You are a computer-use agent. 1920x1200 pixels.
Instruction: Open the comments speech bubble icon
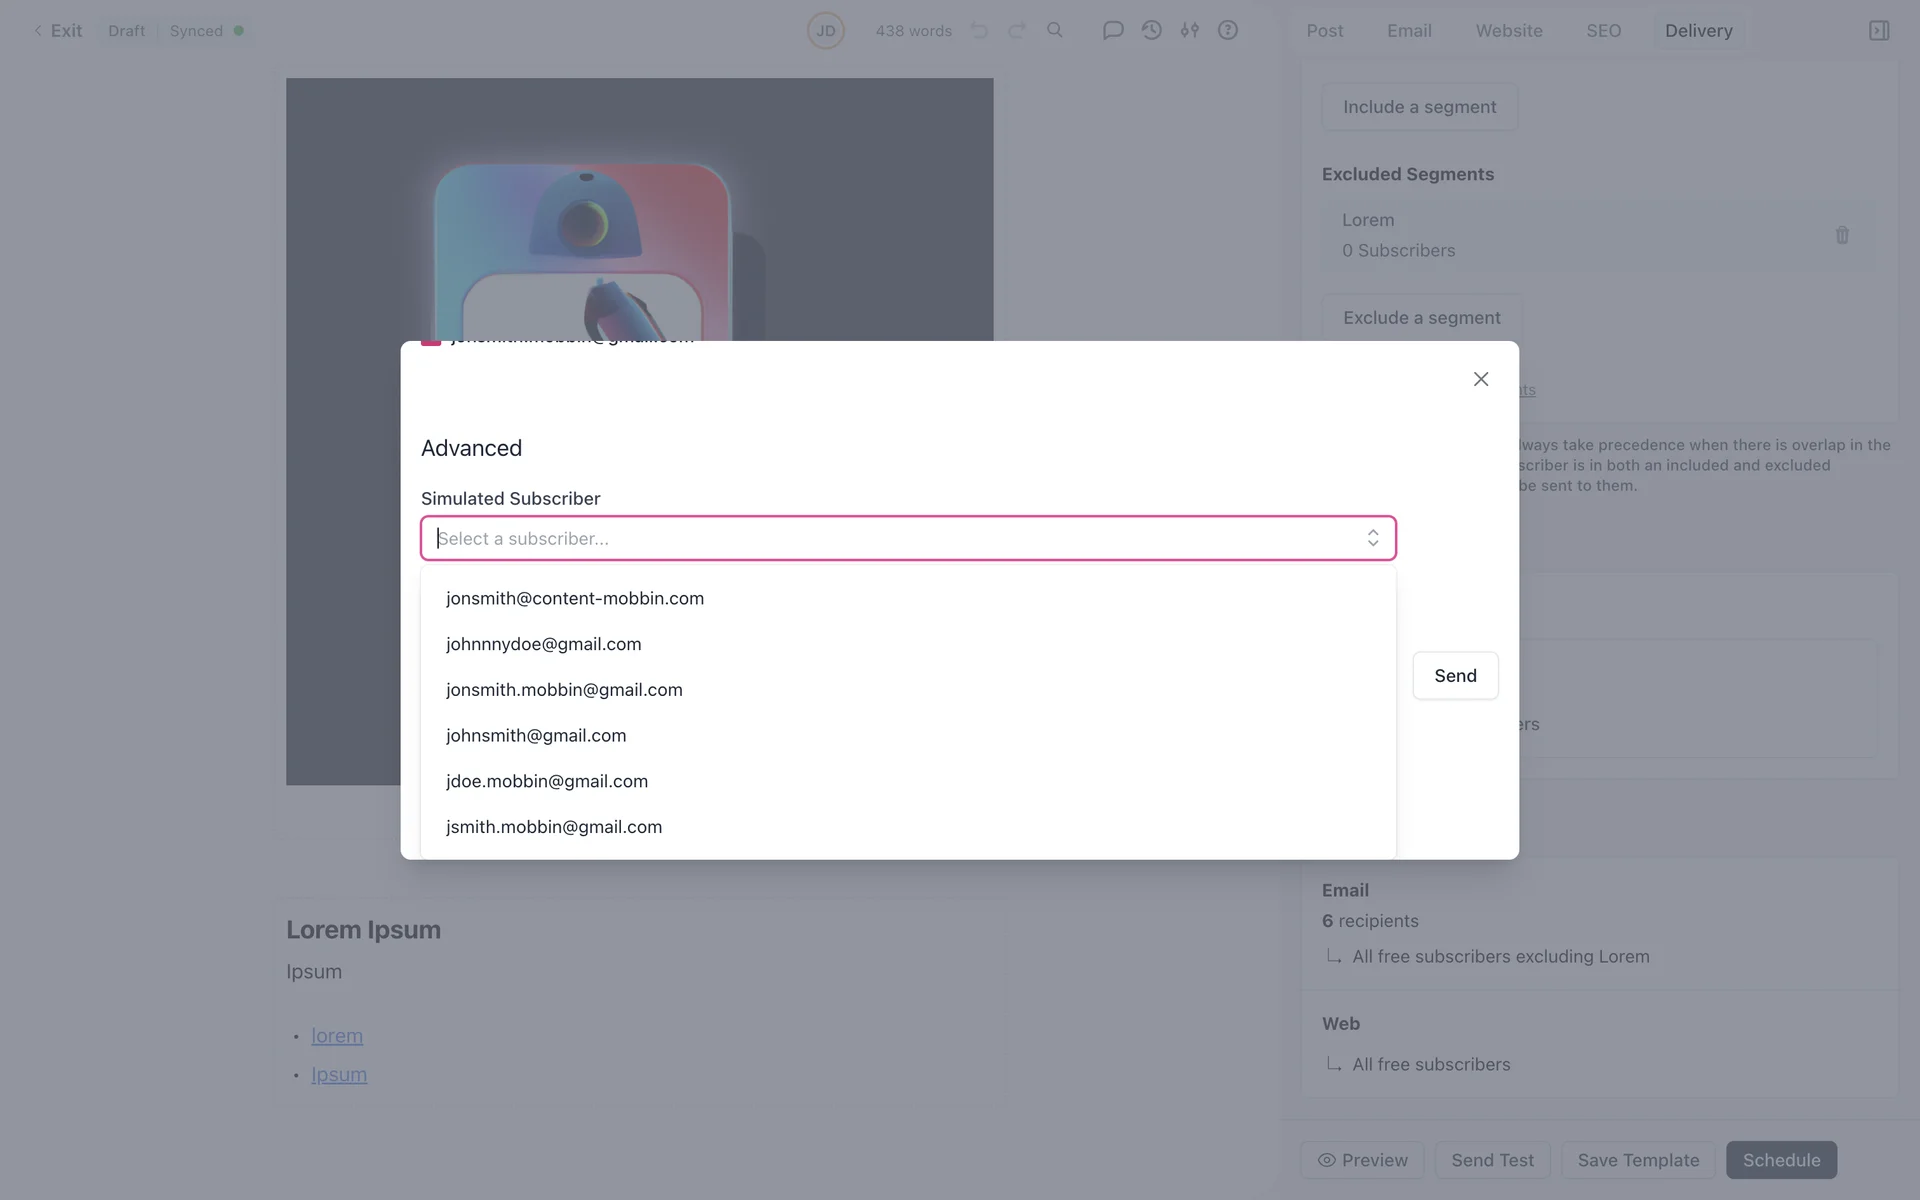1112,30
